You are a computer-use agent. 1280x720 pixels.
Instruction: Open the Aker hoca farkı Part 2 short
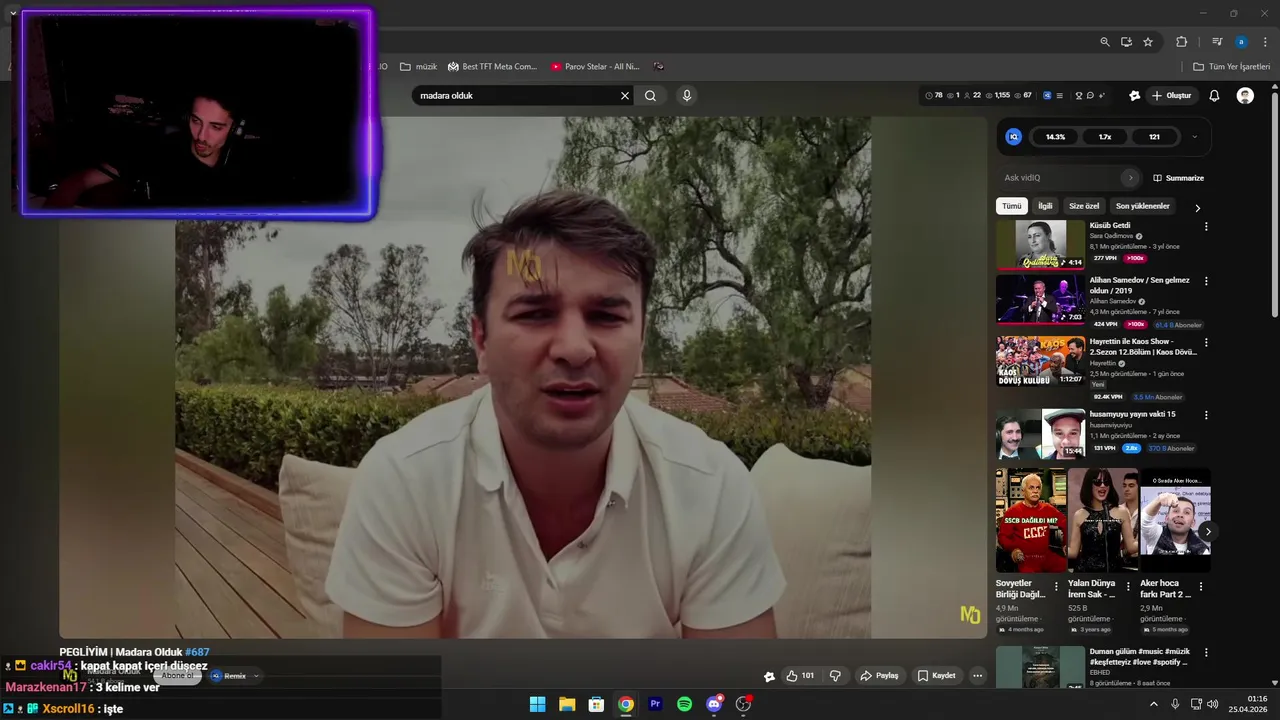pyautogui.click(x=1175, y=520)
